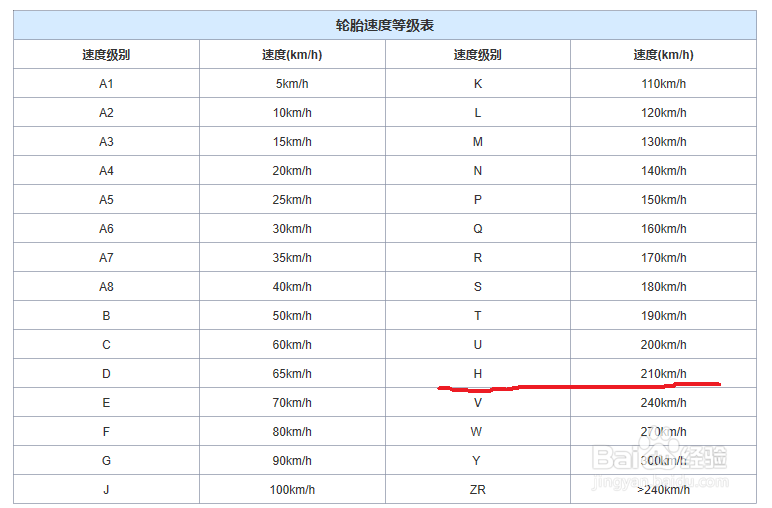Image resolution: width=772 pixels, height=508 pixels.
Task: Click the 170km/h cell
Action: tap(663, 258)
